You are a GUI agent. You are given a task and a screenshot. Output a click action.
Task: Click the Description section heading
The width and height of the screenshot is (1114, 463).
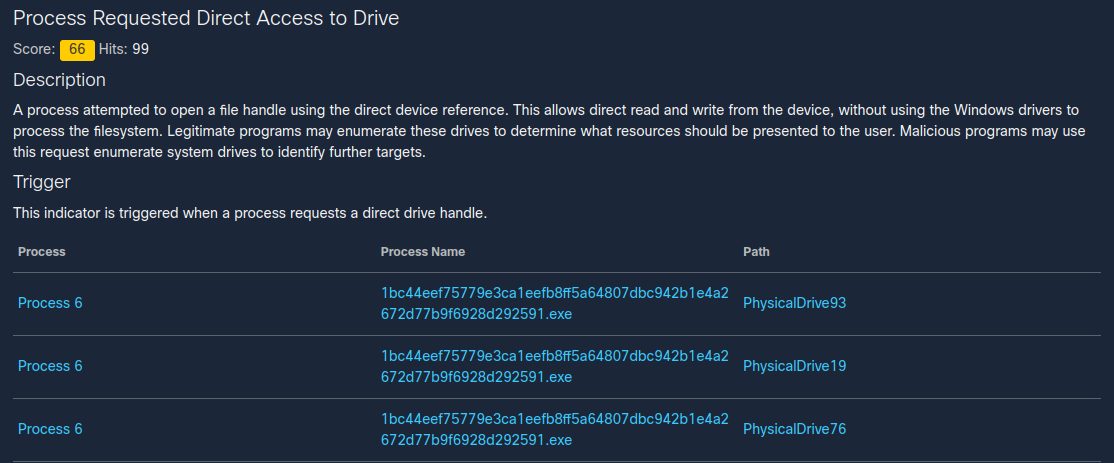point(59,80)
